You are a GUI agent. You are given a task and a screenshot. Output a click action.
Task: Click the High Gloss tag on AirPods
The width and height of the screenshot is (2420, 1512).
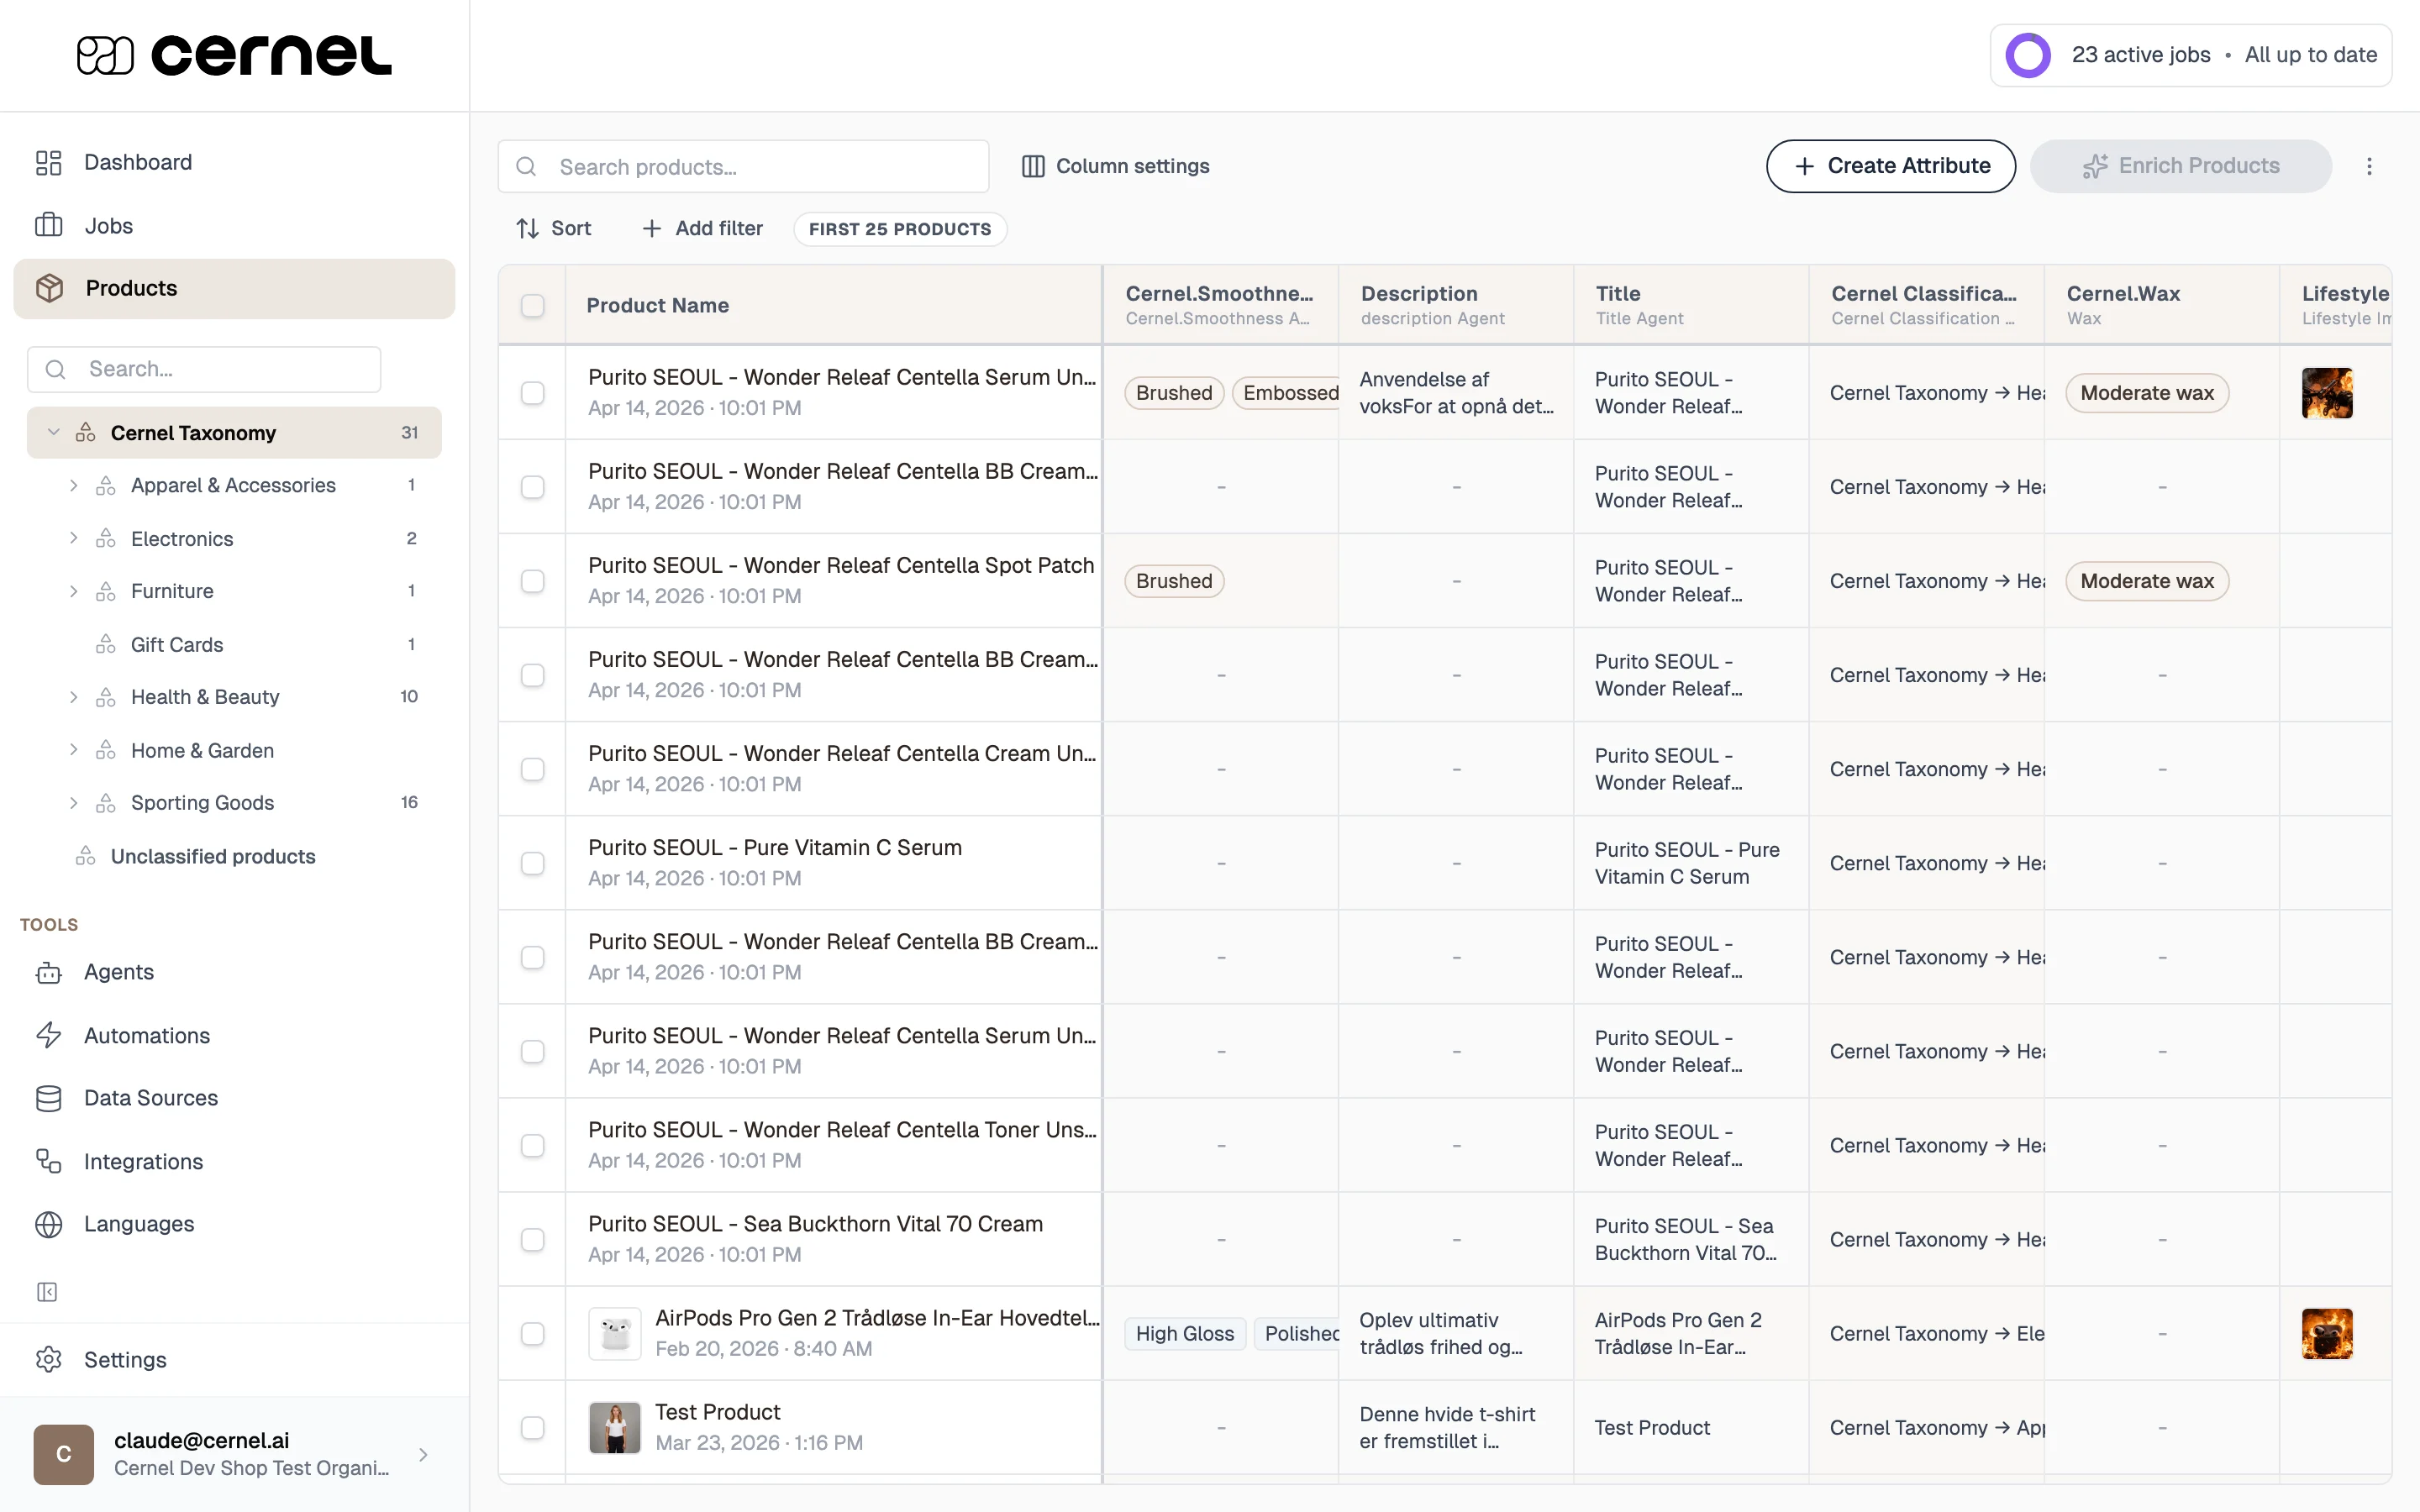1185,1334
